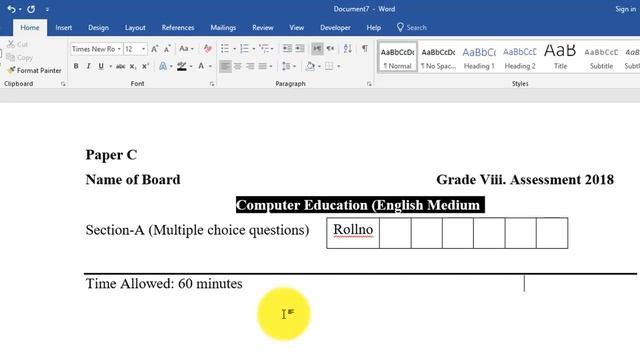Open the Review tab
Image resolution: width=640 pixels, height=360 pixels.
pyautogui.click(x=263, y=28)
